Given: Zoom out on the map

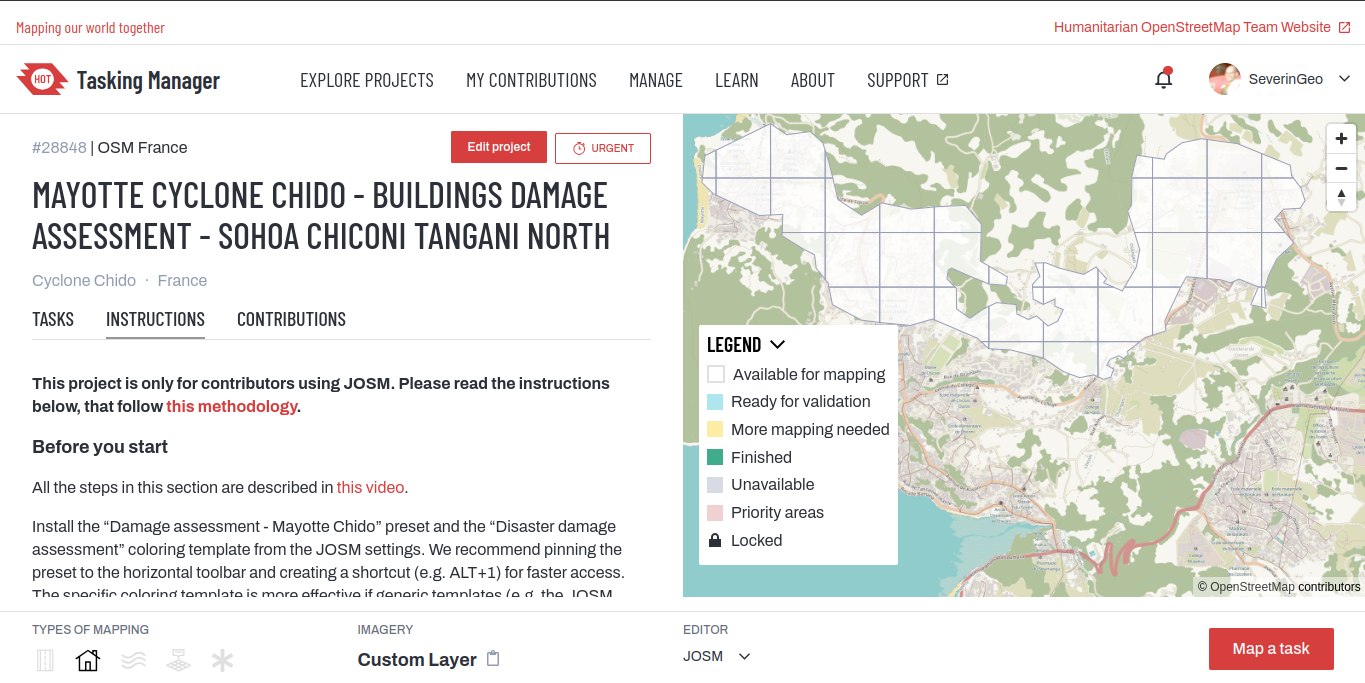Looking at the screenshot, I should tap(1341, 168).
